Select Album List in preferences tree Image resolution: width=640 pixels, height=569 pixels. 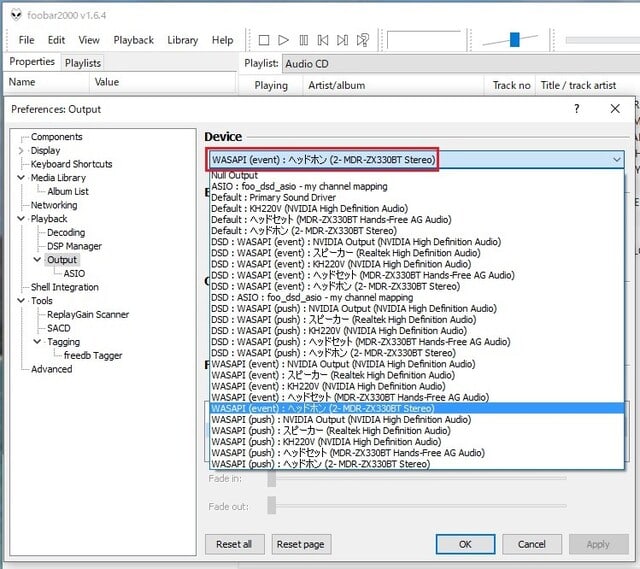tap(68, 191)
